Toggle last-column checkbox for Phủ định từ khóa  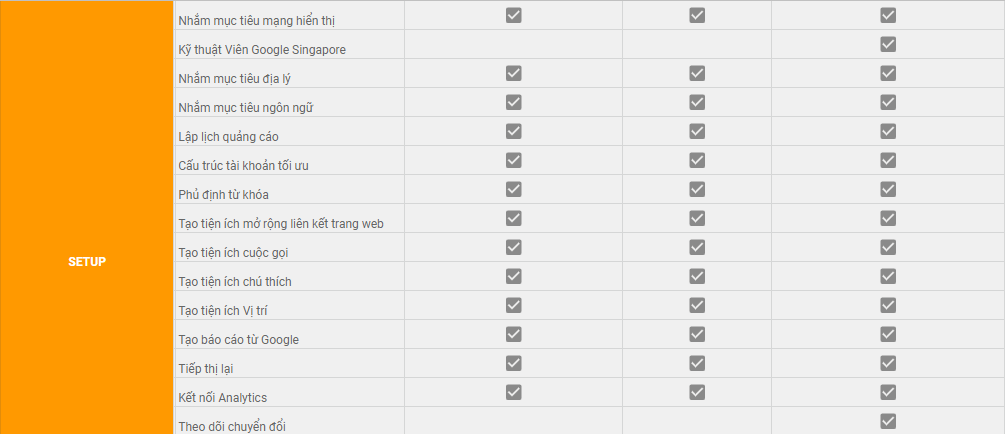(888, 189)
